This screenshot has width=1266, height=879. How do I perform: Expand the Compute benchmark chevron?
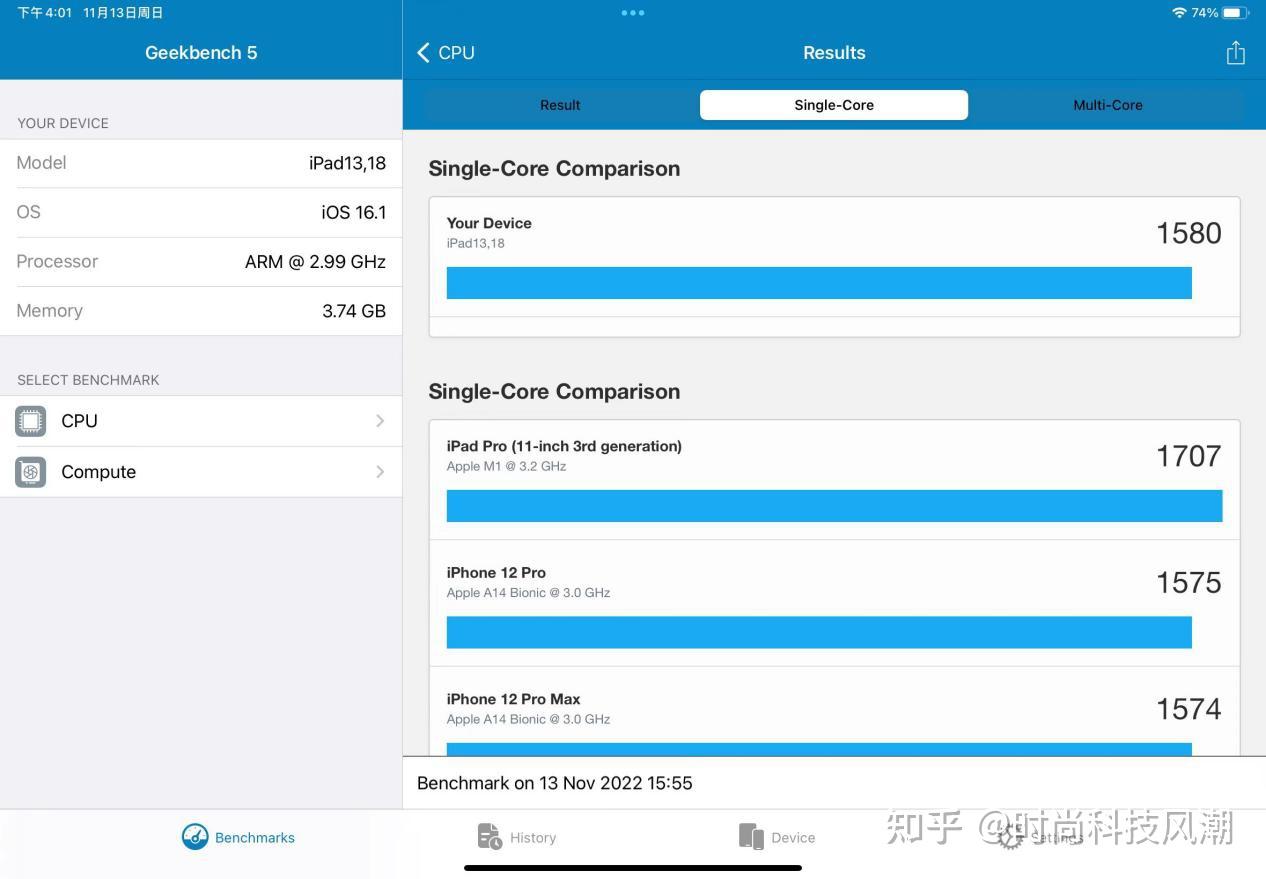point(380,471)
